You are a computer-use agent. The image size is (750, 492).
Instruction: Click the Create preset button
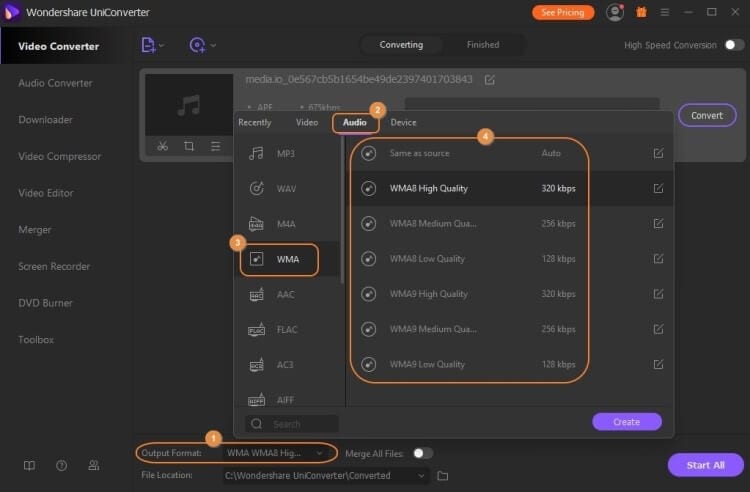tap(627, 422)
